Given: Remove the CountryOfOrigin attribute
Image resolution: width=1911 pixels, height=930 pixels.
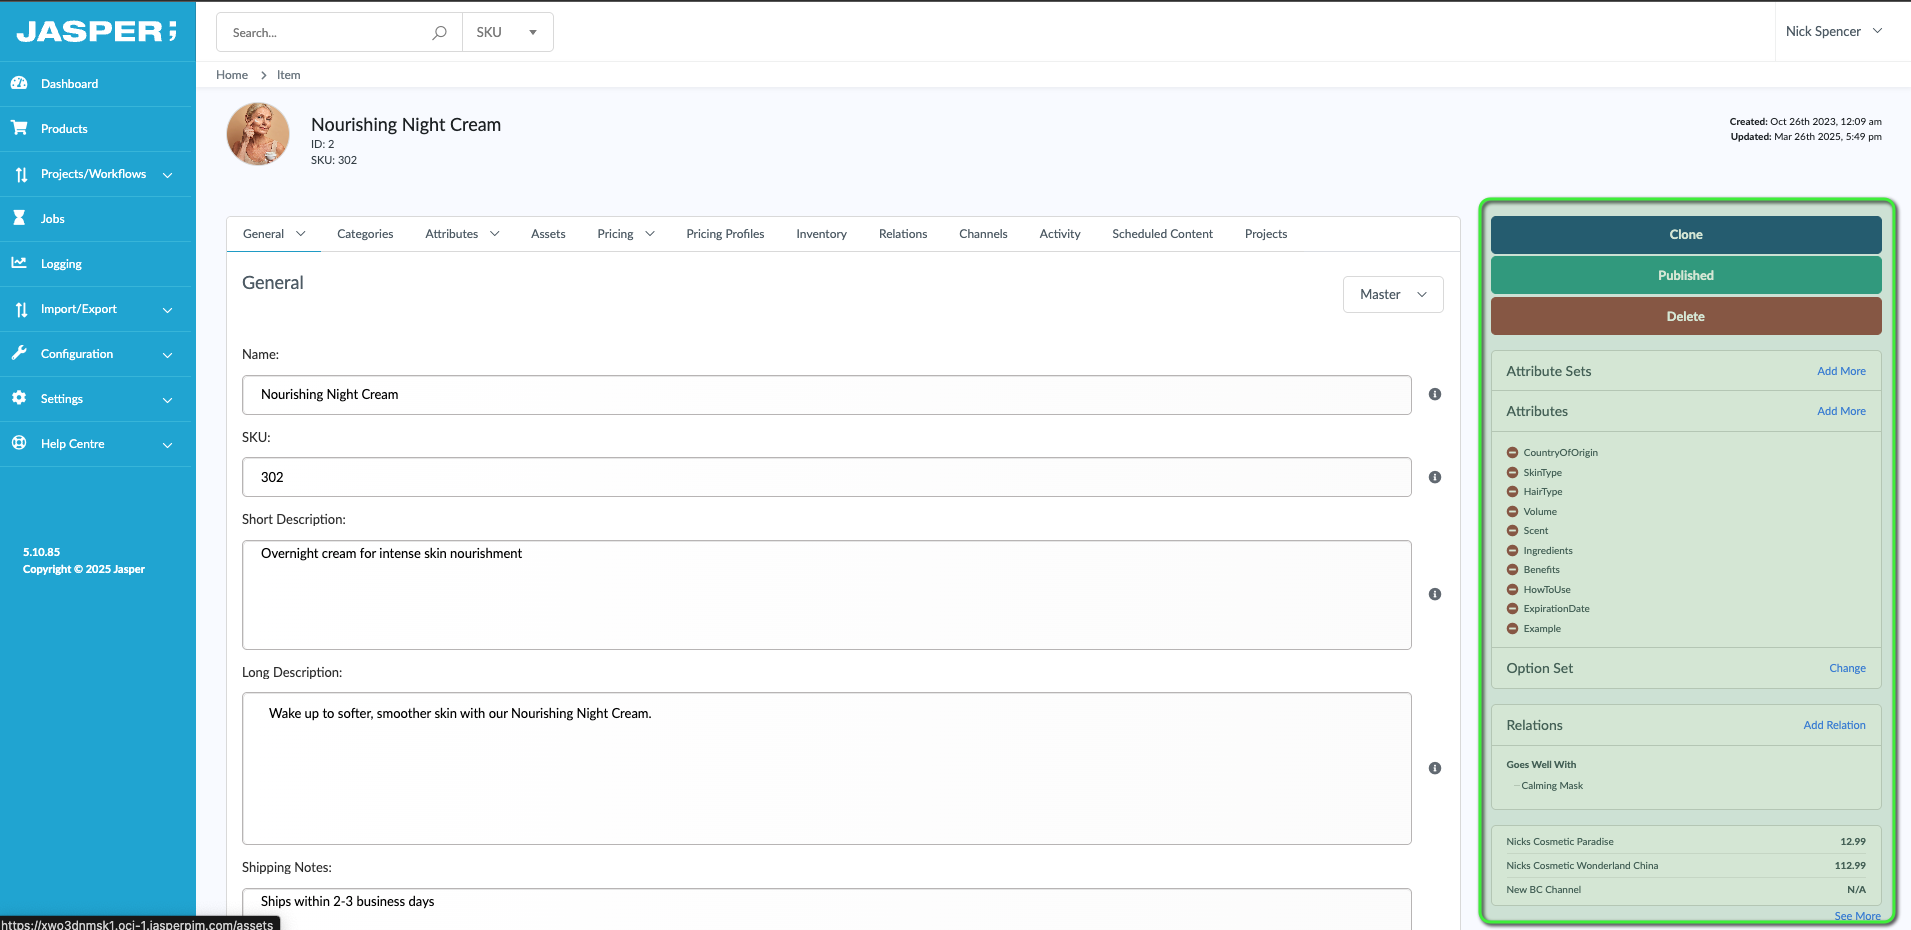Looking at the screenshot, I should 1512,453.
